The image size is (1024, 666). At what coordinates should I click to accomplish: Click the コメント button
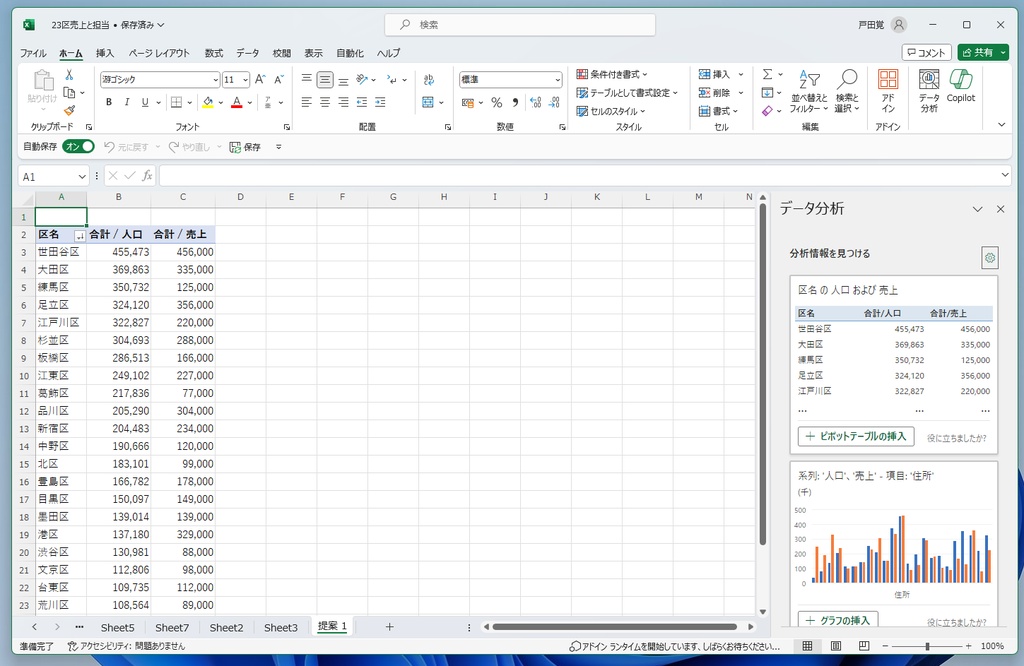926,52
